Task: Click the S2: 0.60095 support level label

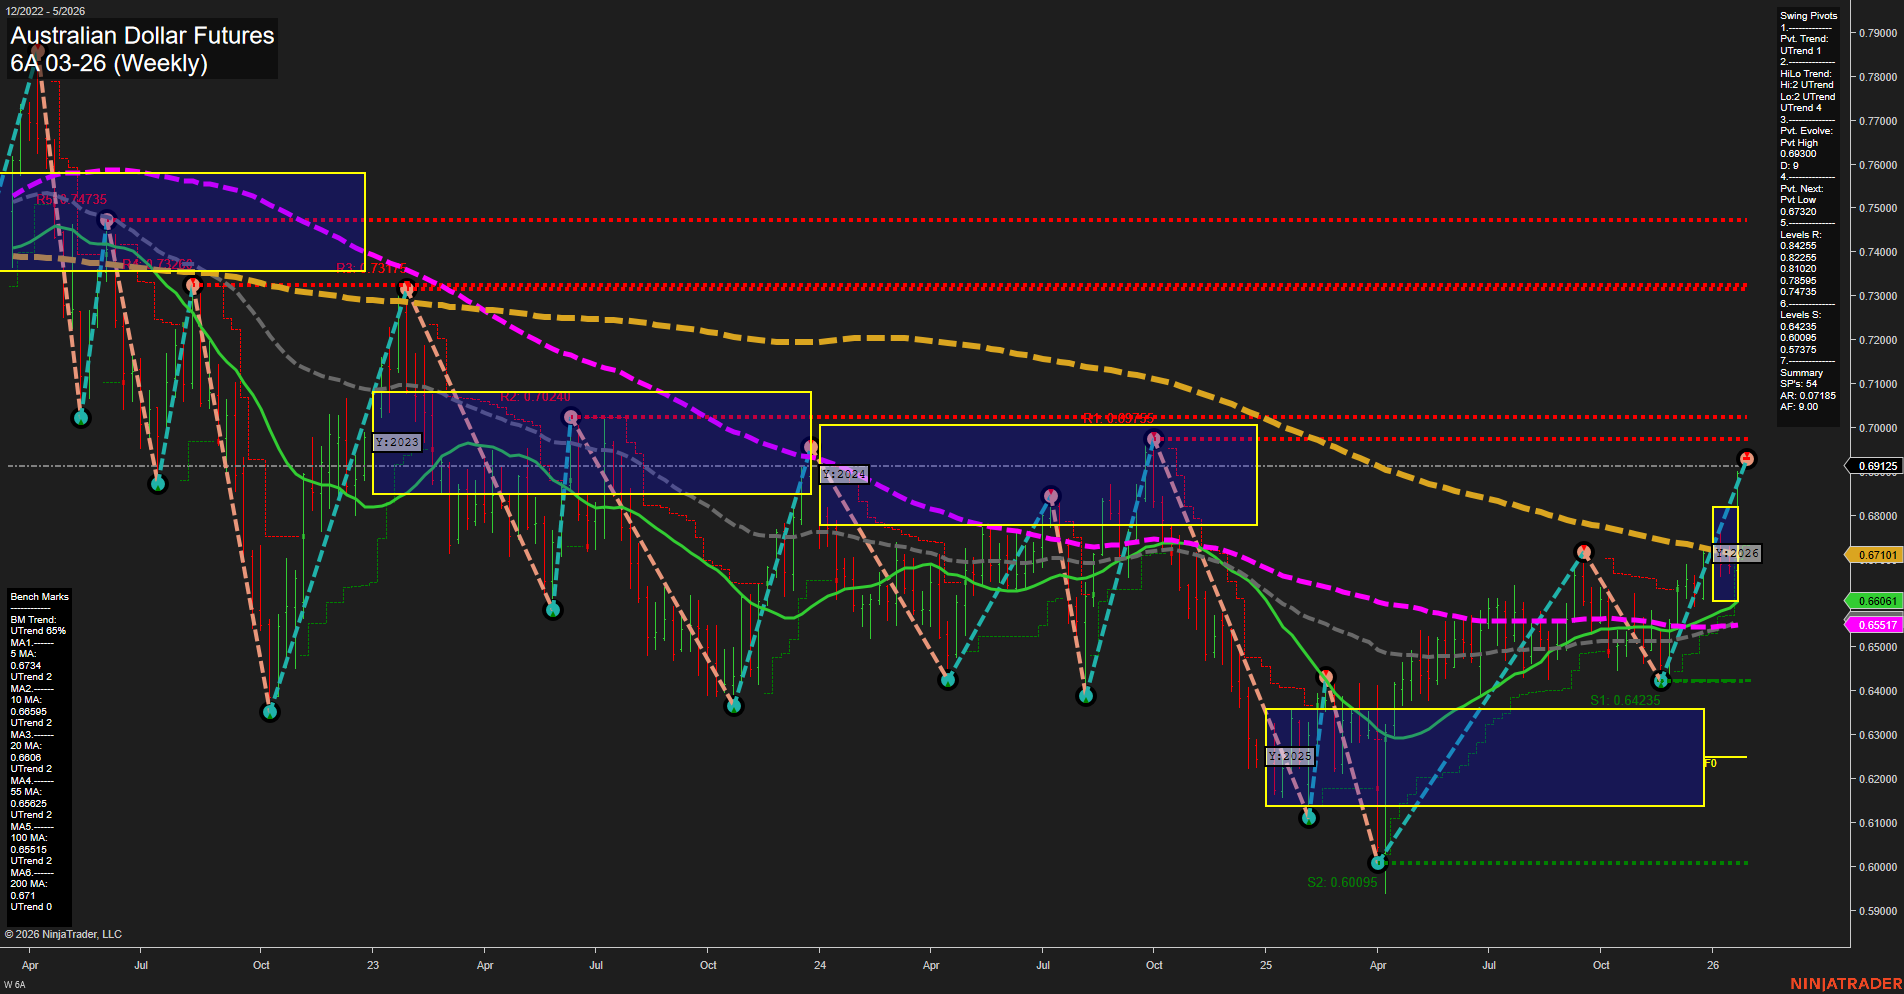Action: 1342,881
